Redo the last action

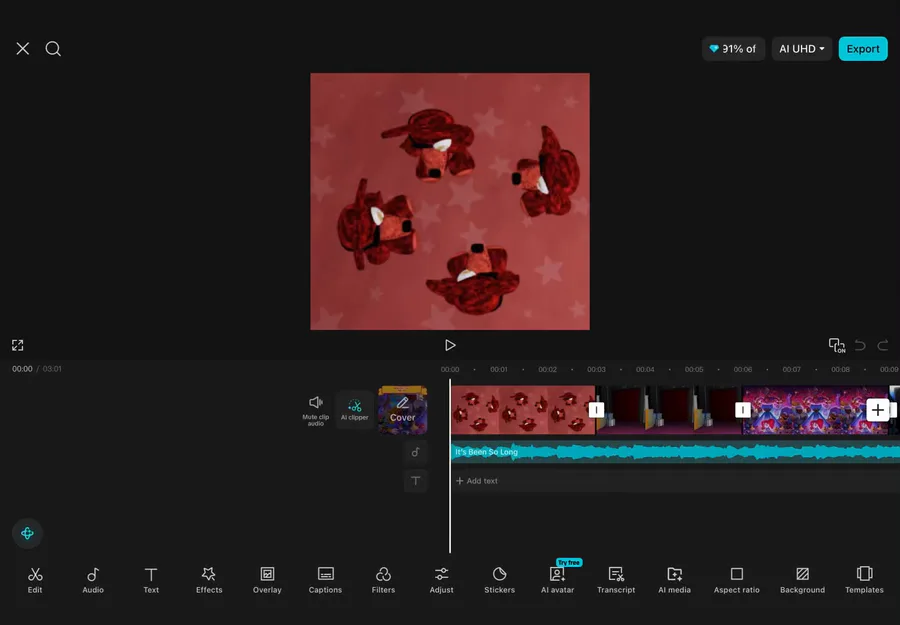coord(883,345)
